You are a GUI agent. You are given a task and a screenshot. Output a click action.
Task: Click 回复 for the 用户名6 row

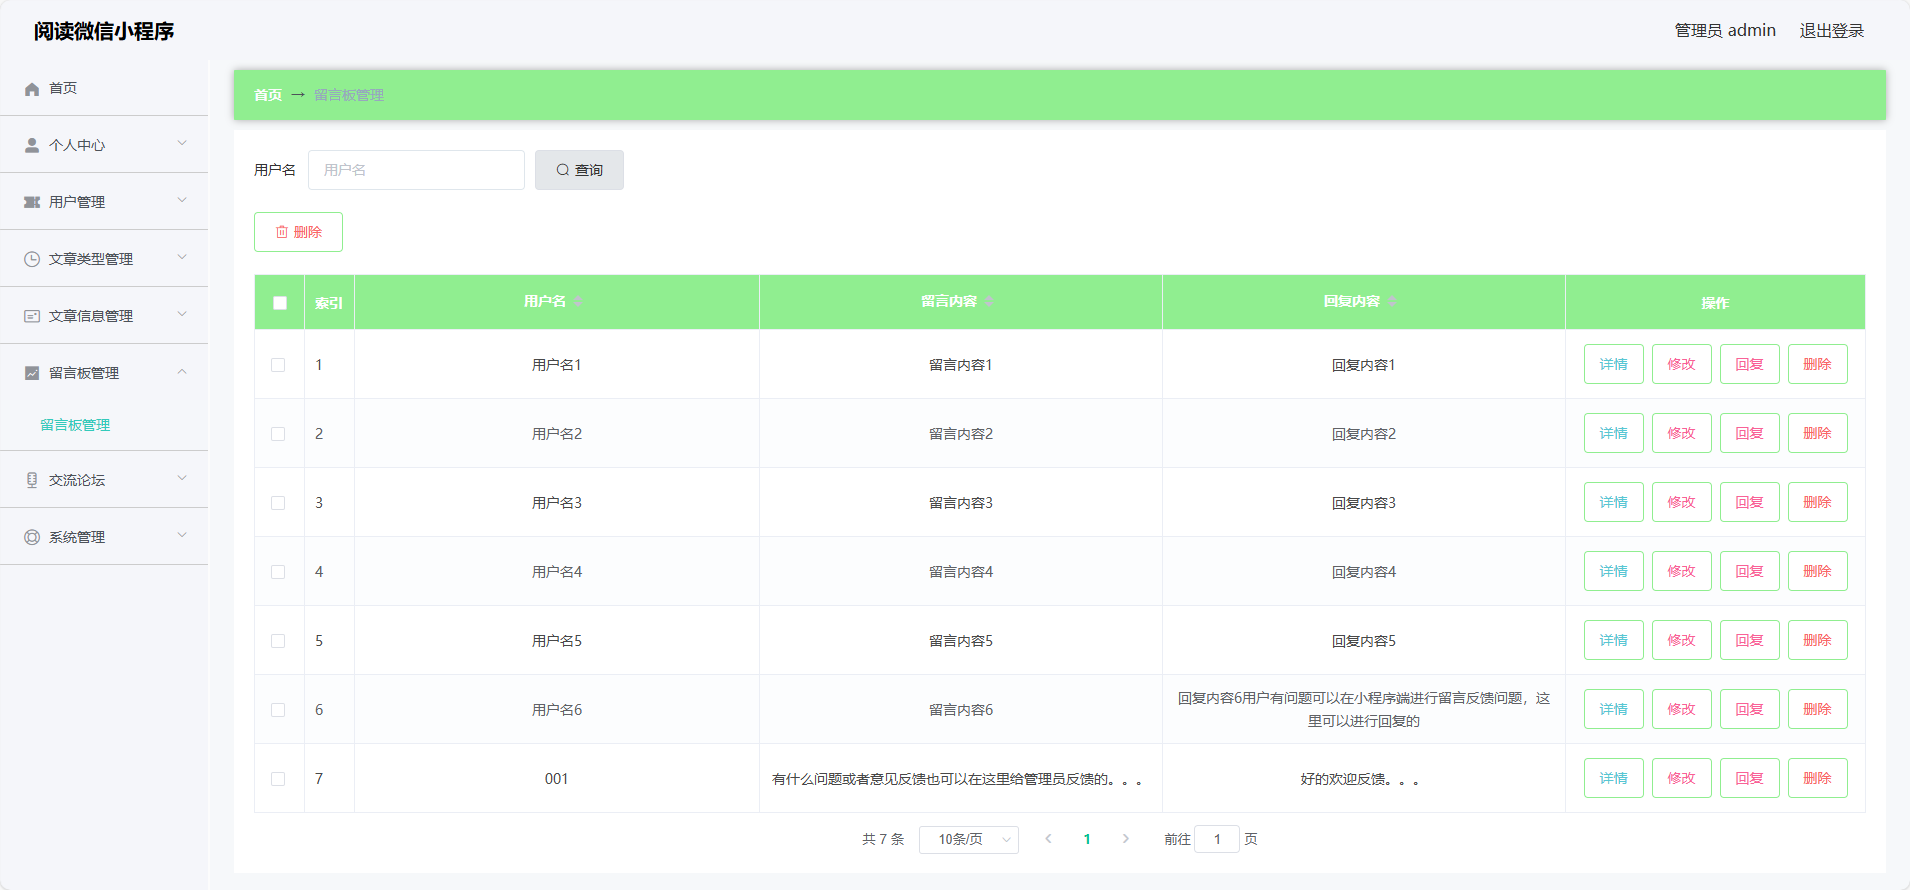(x=1749, y=709)
